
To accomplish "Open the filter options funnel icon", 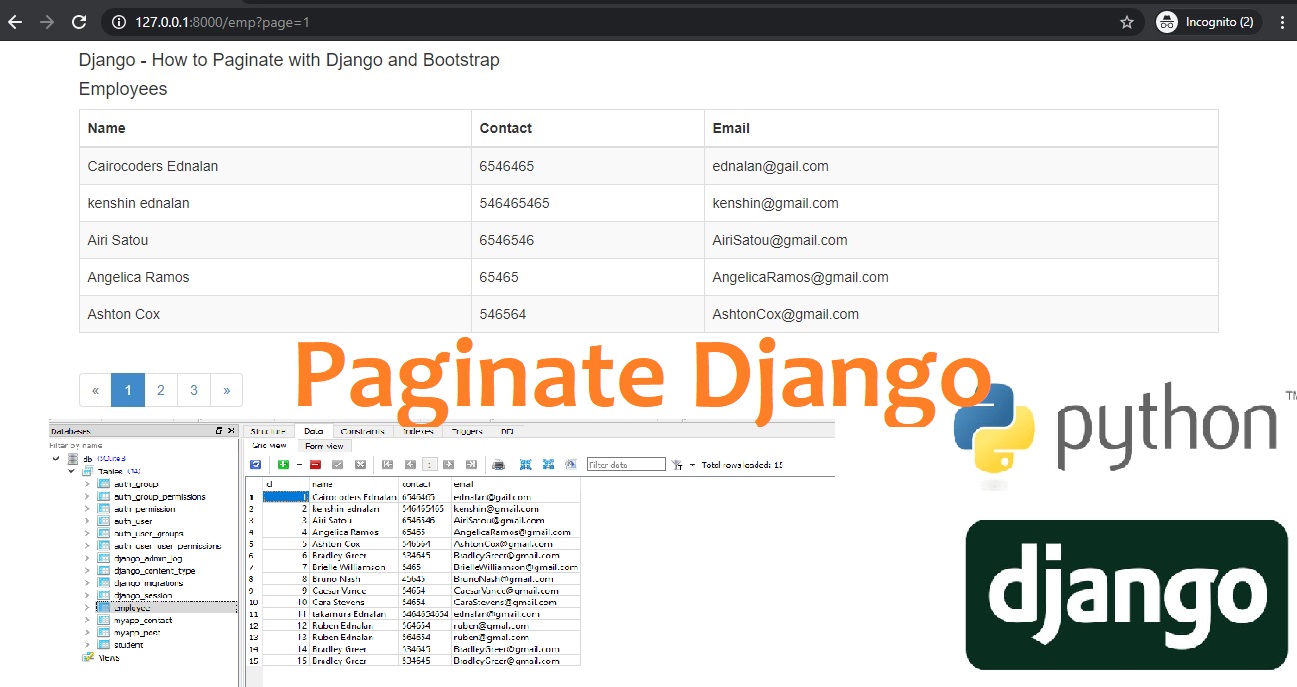I will coord(678,464).
